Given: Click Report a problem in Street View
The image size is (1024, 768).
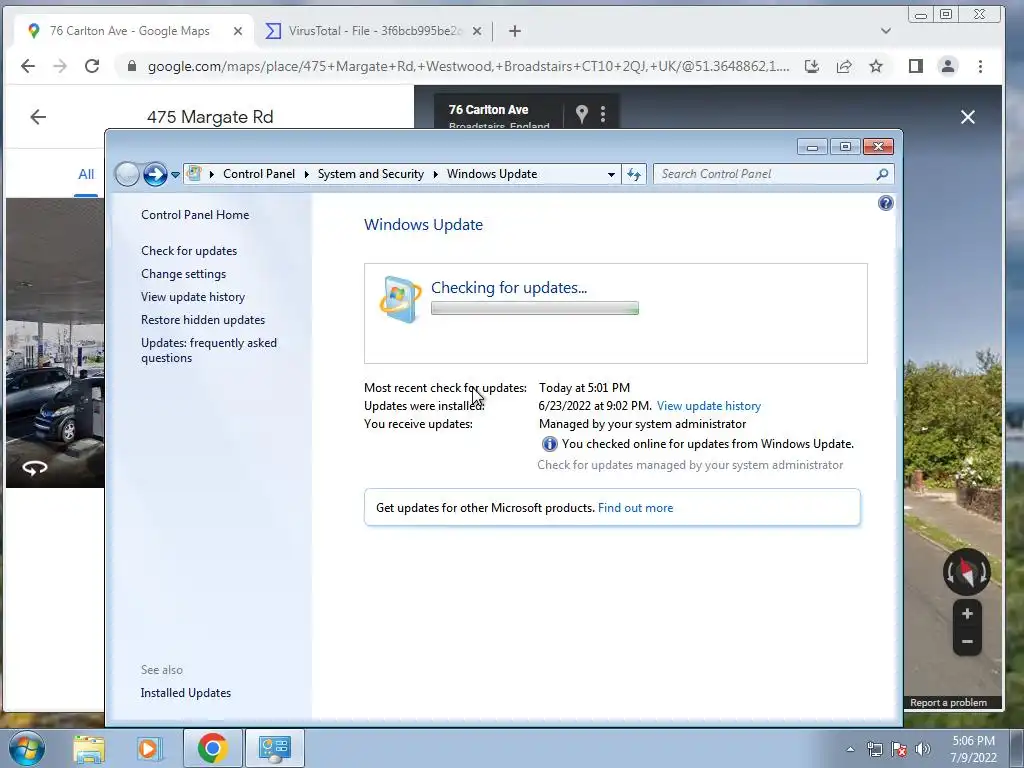Looking at the screenshot, I should pyautogui.click(x=948, y=703).
